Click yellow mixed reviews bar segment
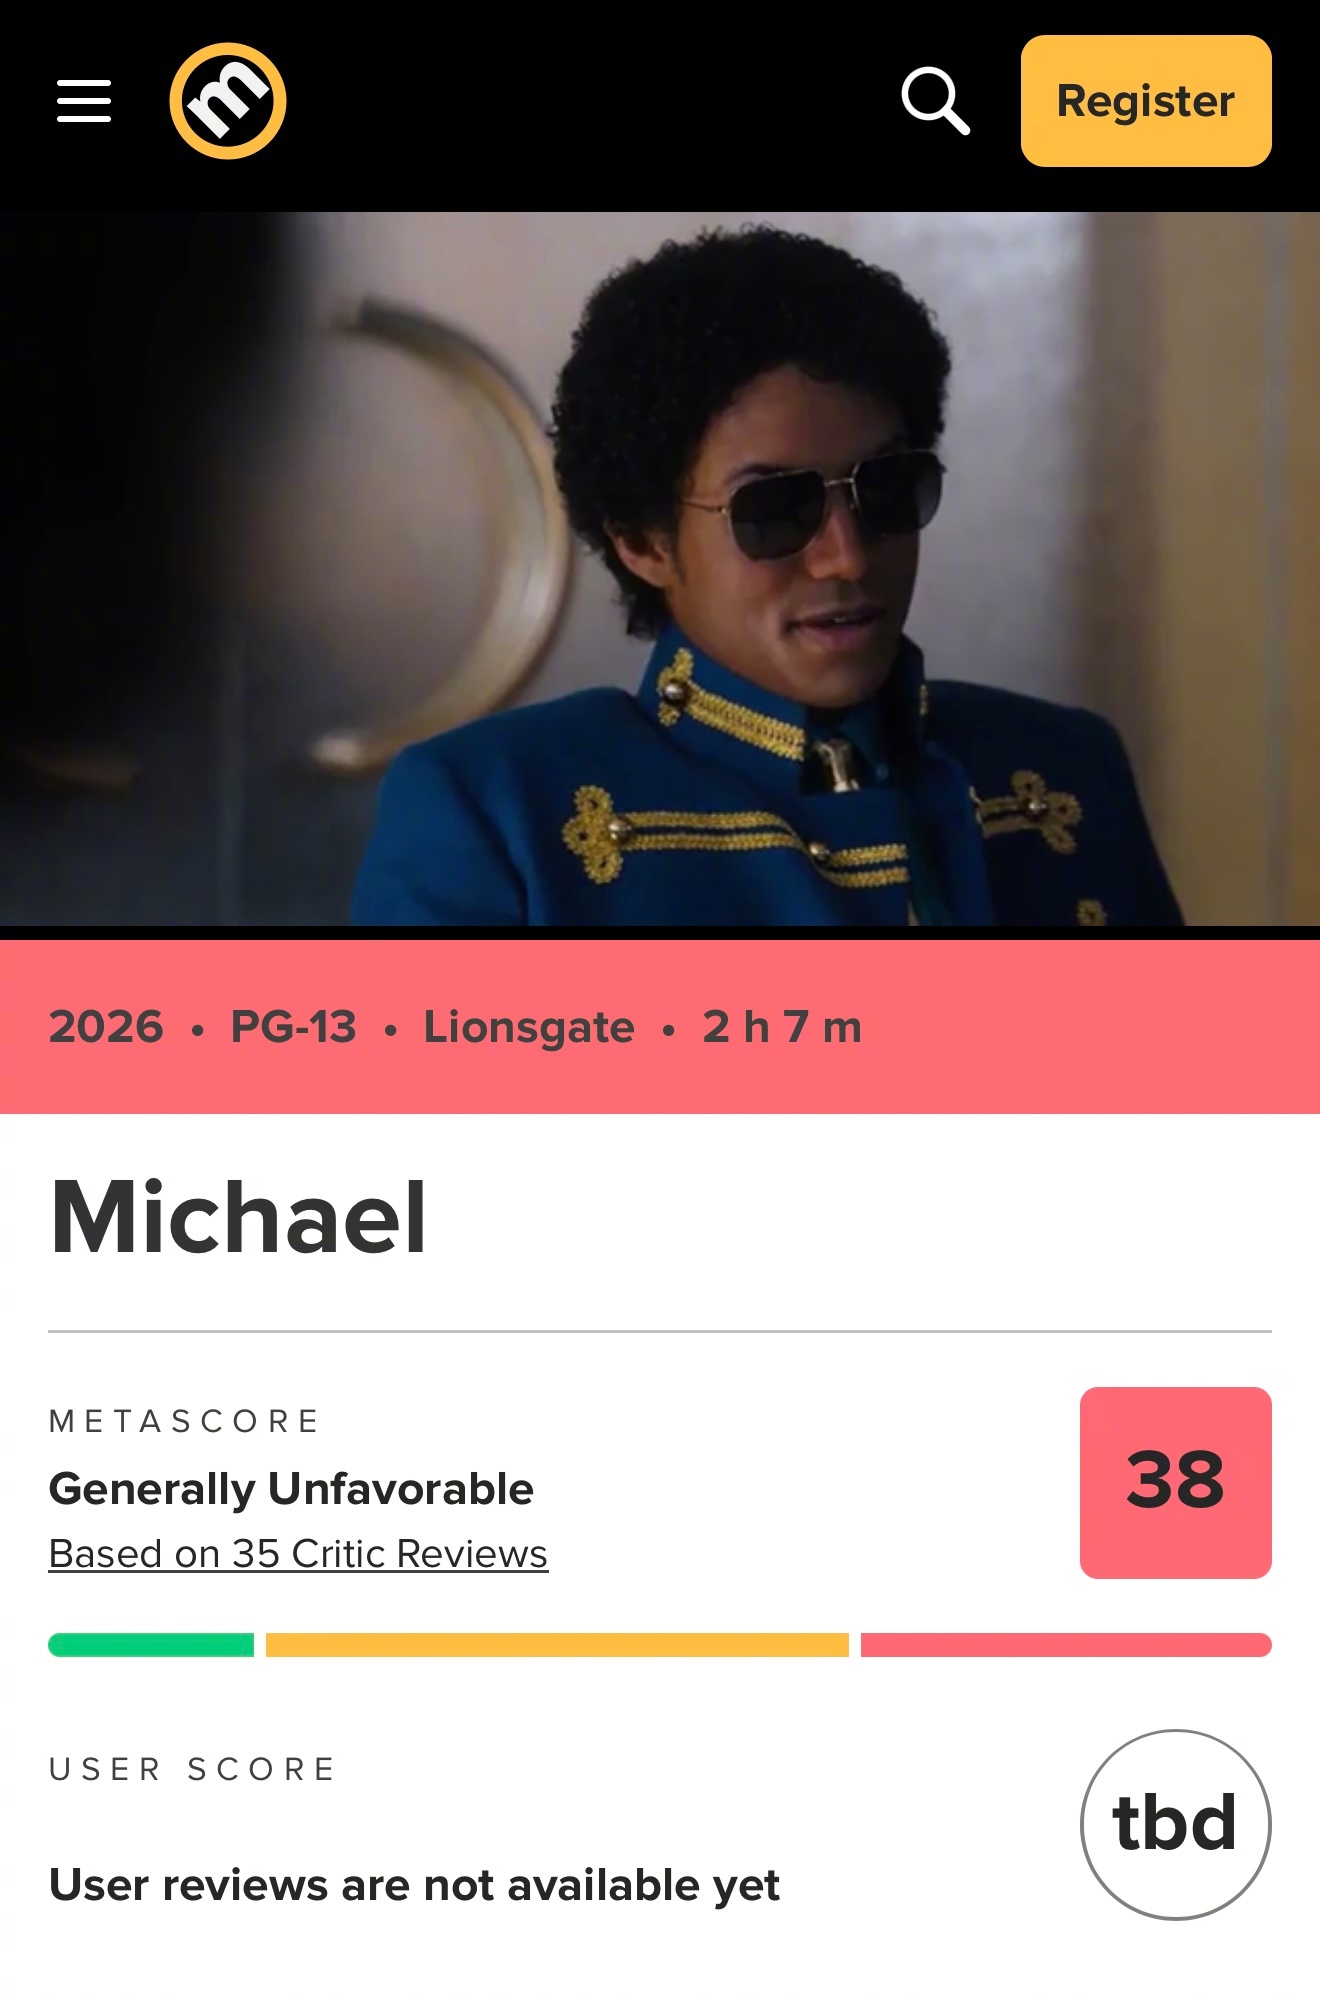1320x1993 pixels. [557, 1644]
